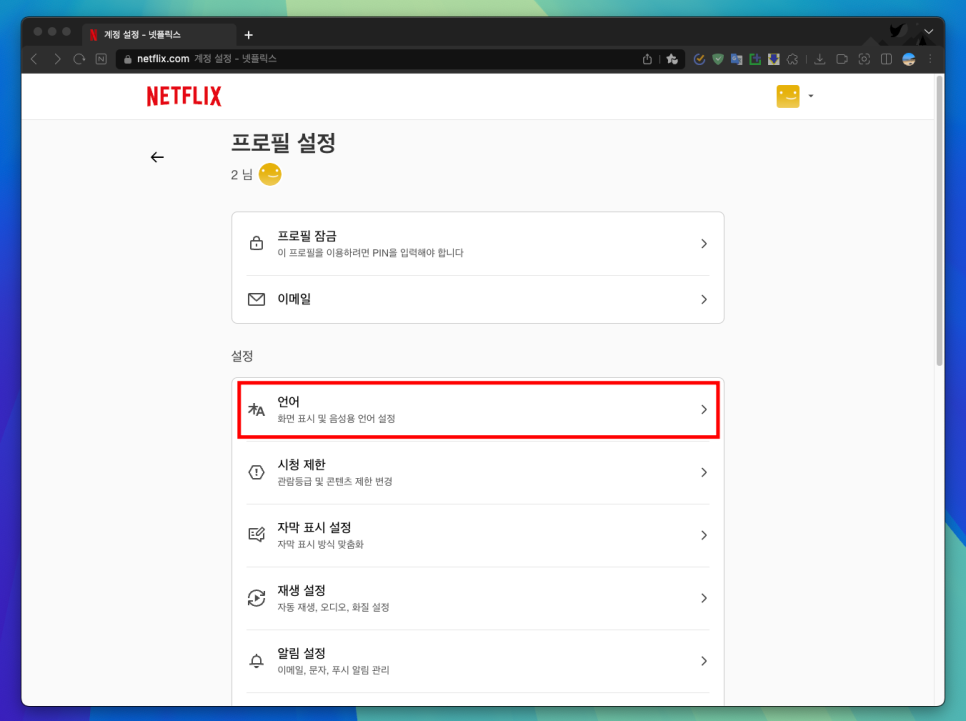966x721 pixels.
Task: Click the browser profile avatar
Action: click(x=909, y=59)
